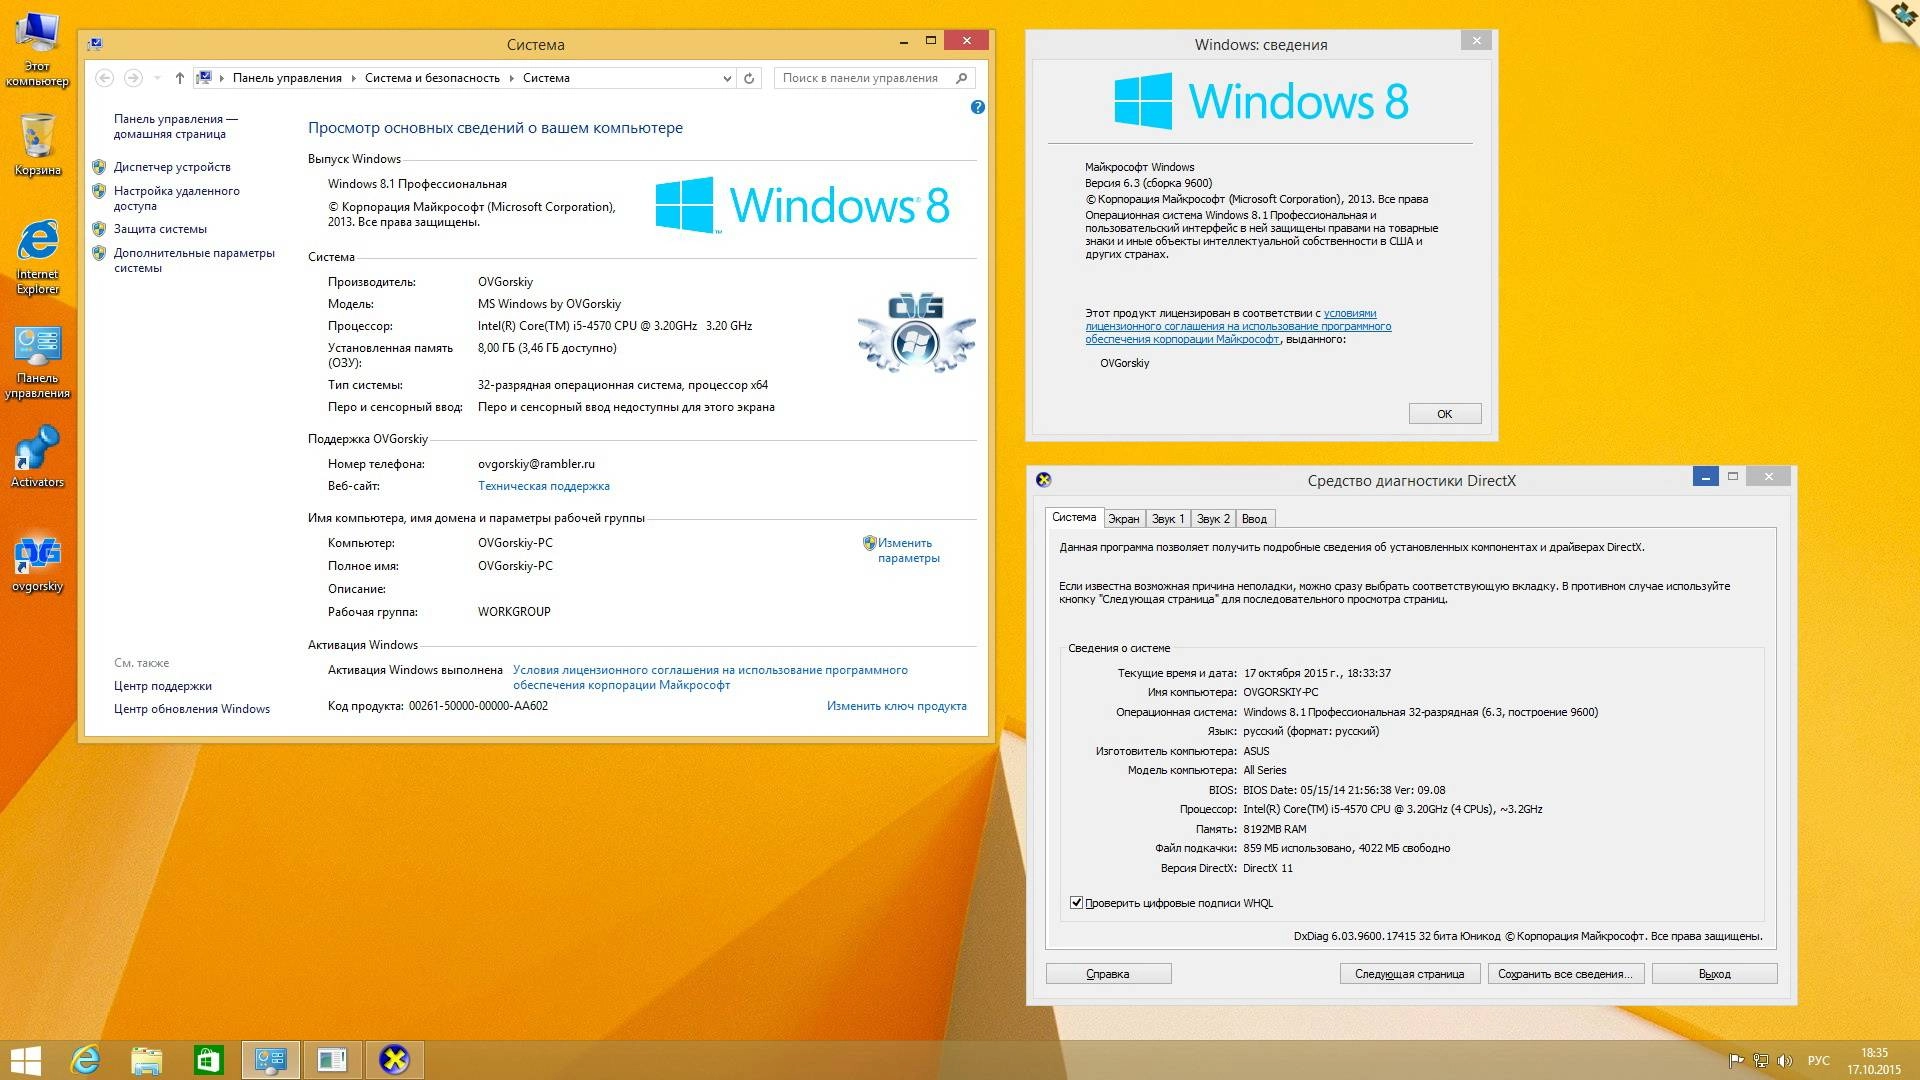Open 'Дополнительные параметры системы' link
The image size is (1920, 1080).
(x=194, y=260)
